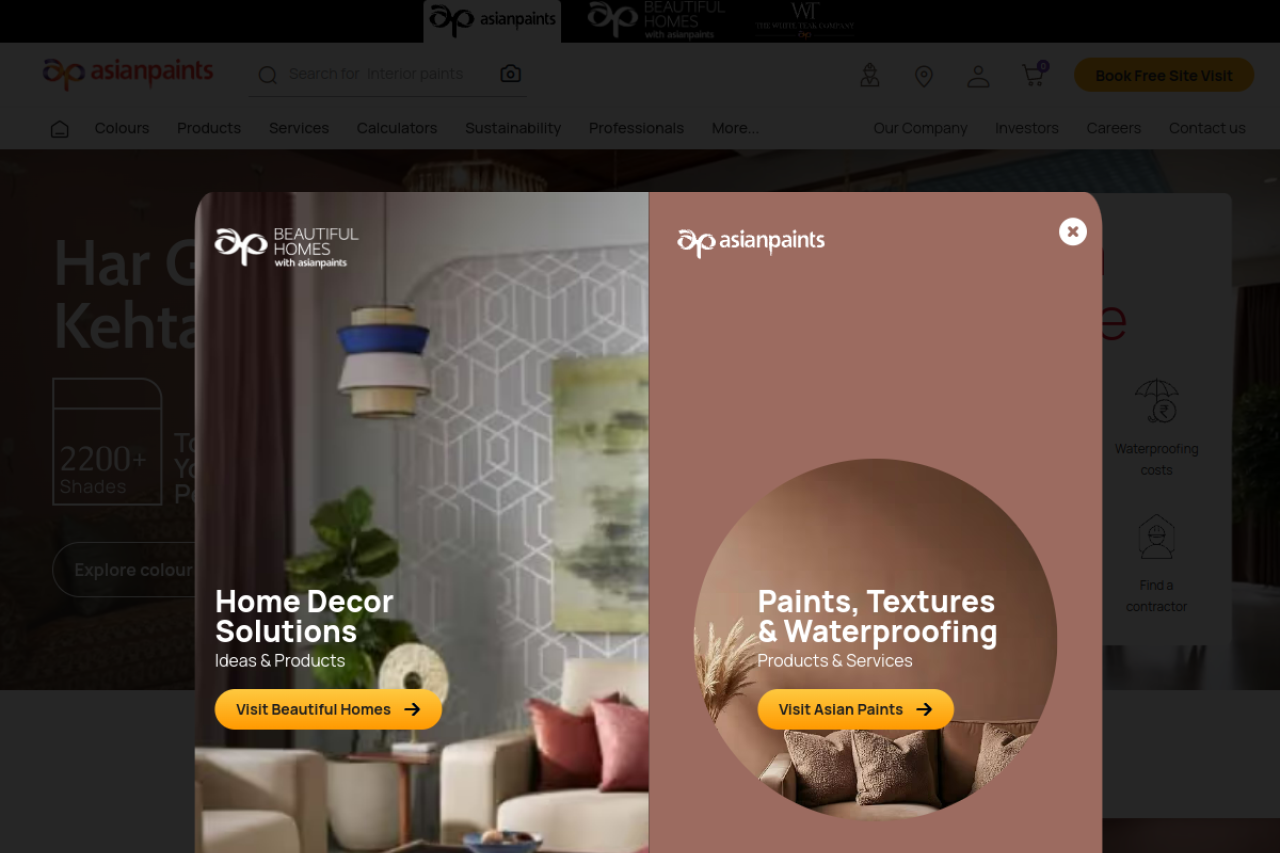Open the user account profile icon

tap(978, 76)
